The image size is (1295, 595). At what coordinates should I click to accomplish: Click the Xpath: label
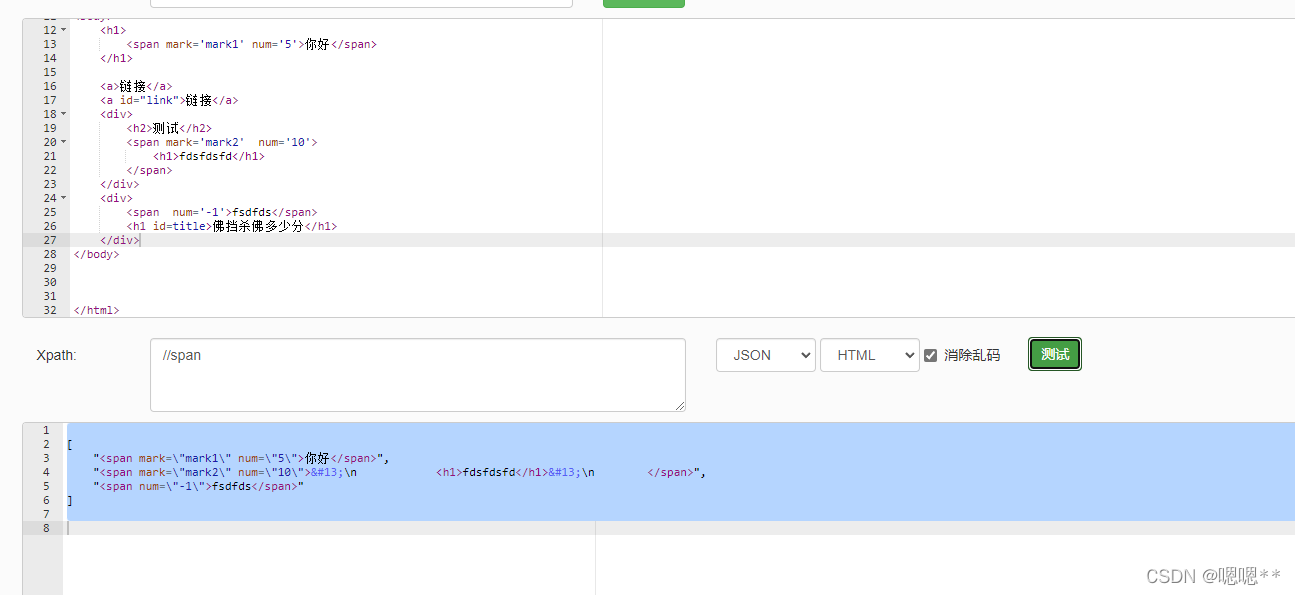56,355
